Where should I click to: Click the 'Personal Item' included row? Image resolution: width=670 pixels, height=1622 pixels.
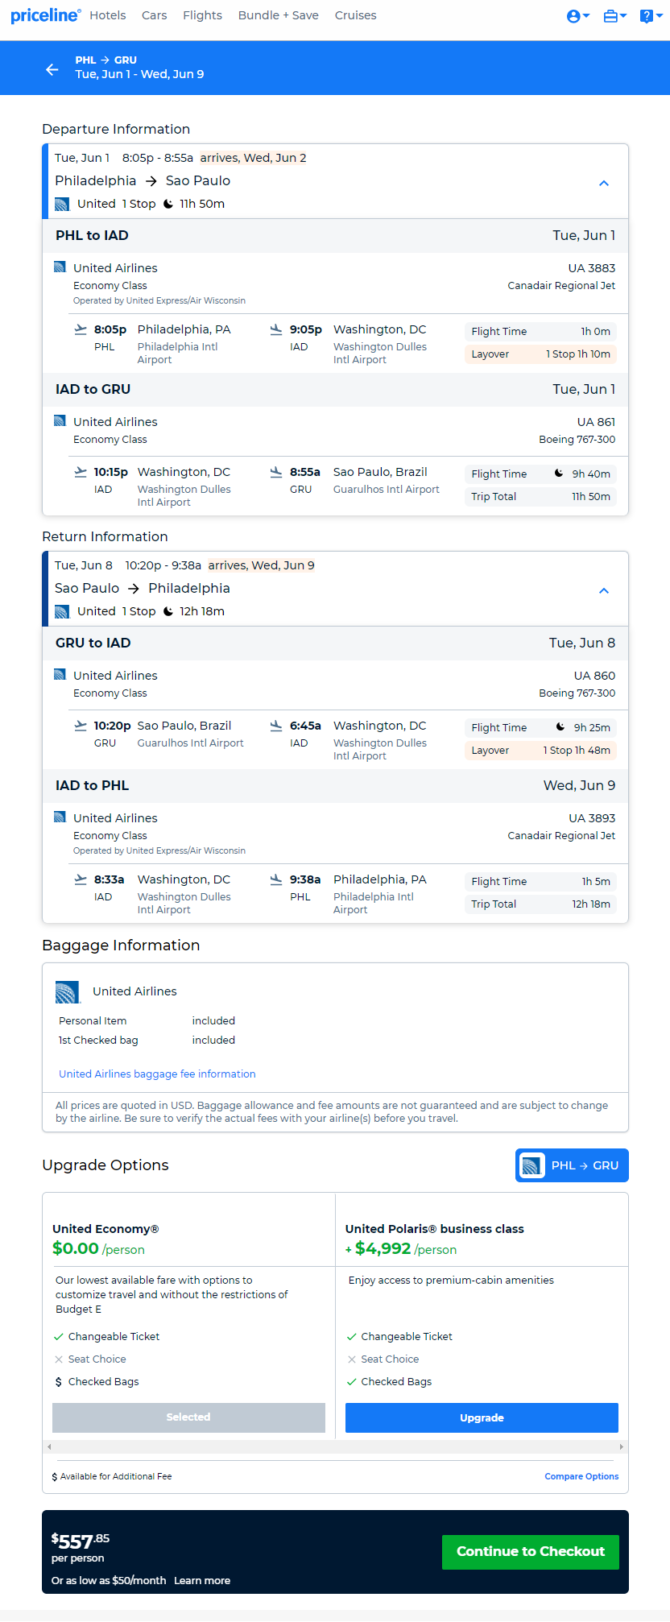[x=147, y=1021]
